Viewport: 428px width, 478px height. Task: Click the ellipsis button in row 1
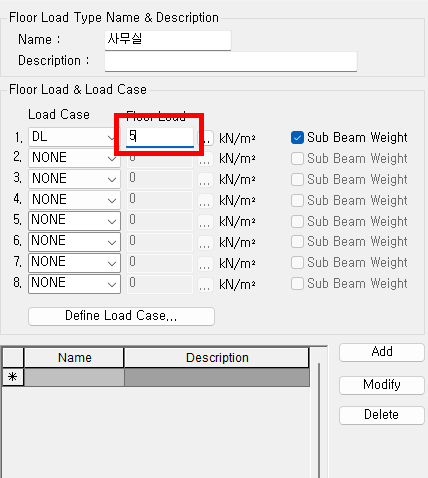[x=205, y=138]
